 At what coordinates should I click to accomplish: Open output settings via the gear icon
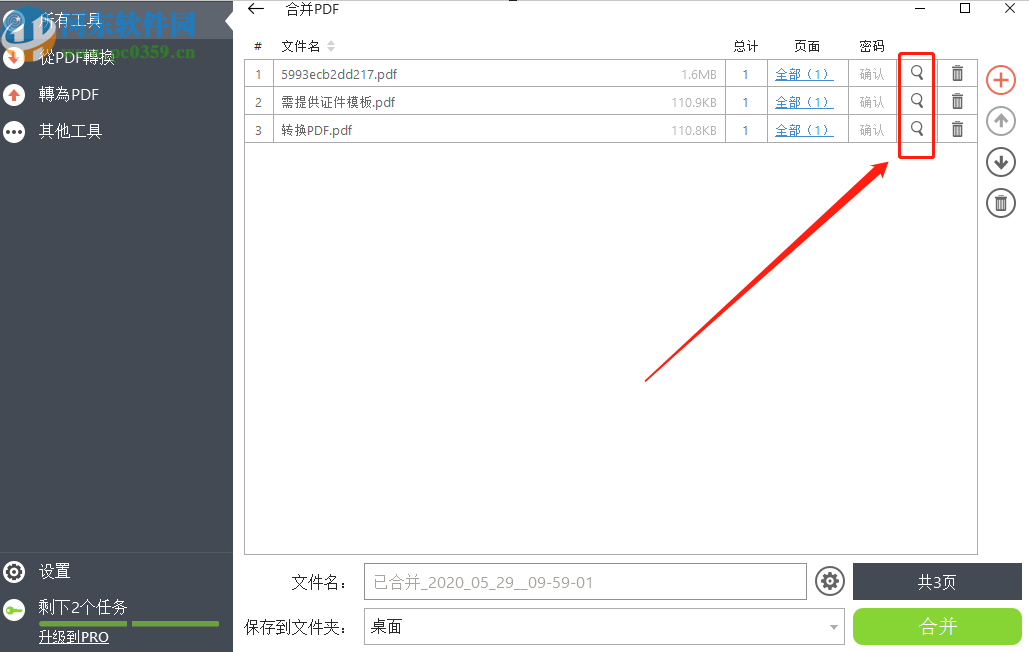point(829,581)
